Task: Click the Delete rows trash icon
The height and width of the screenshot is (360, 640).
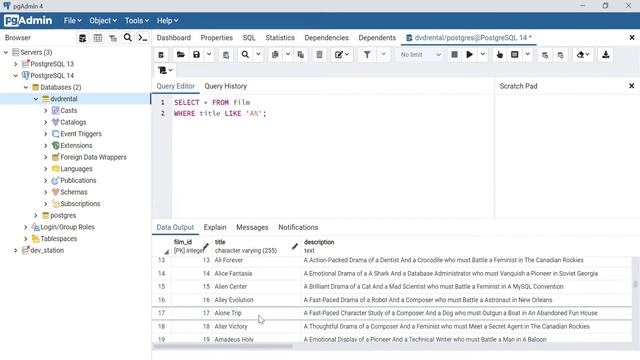Action: click(x=320, y=55)
